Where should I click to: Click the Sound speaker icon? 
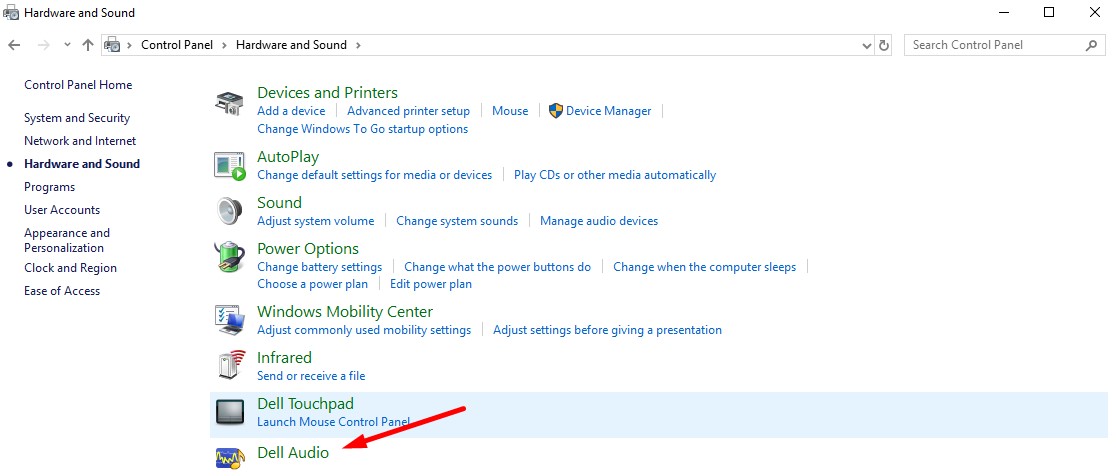point(229,211)
